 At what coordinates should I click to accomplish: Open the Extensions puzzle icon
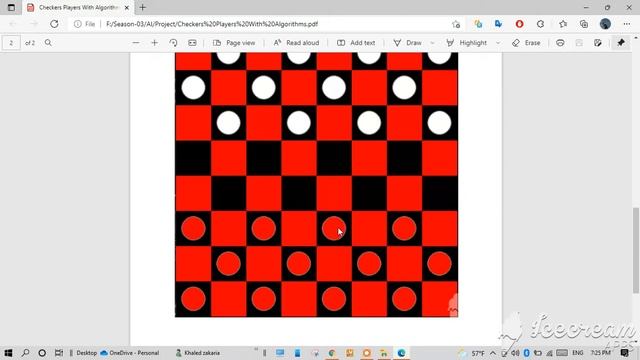(540, 24)
